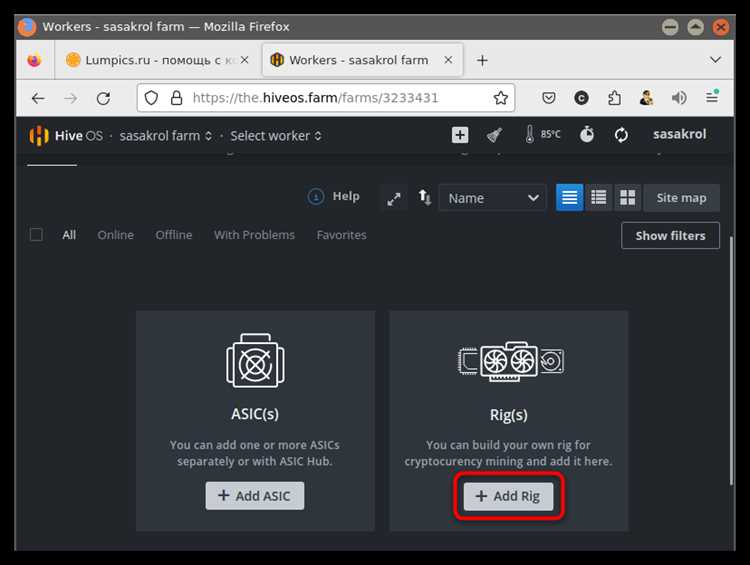Click the round C extension icon
The height and width of the screenshot is (565, 750).
click(x=581, y=98)
